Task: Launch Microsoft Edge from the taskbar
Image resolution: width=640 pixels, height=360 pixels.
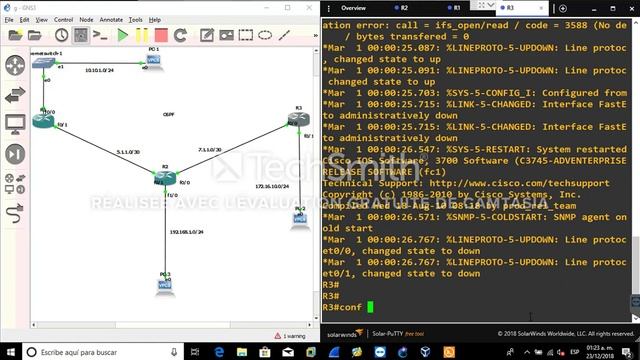Action: click(219, 352)
